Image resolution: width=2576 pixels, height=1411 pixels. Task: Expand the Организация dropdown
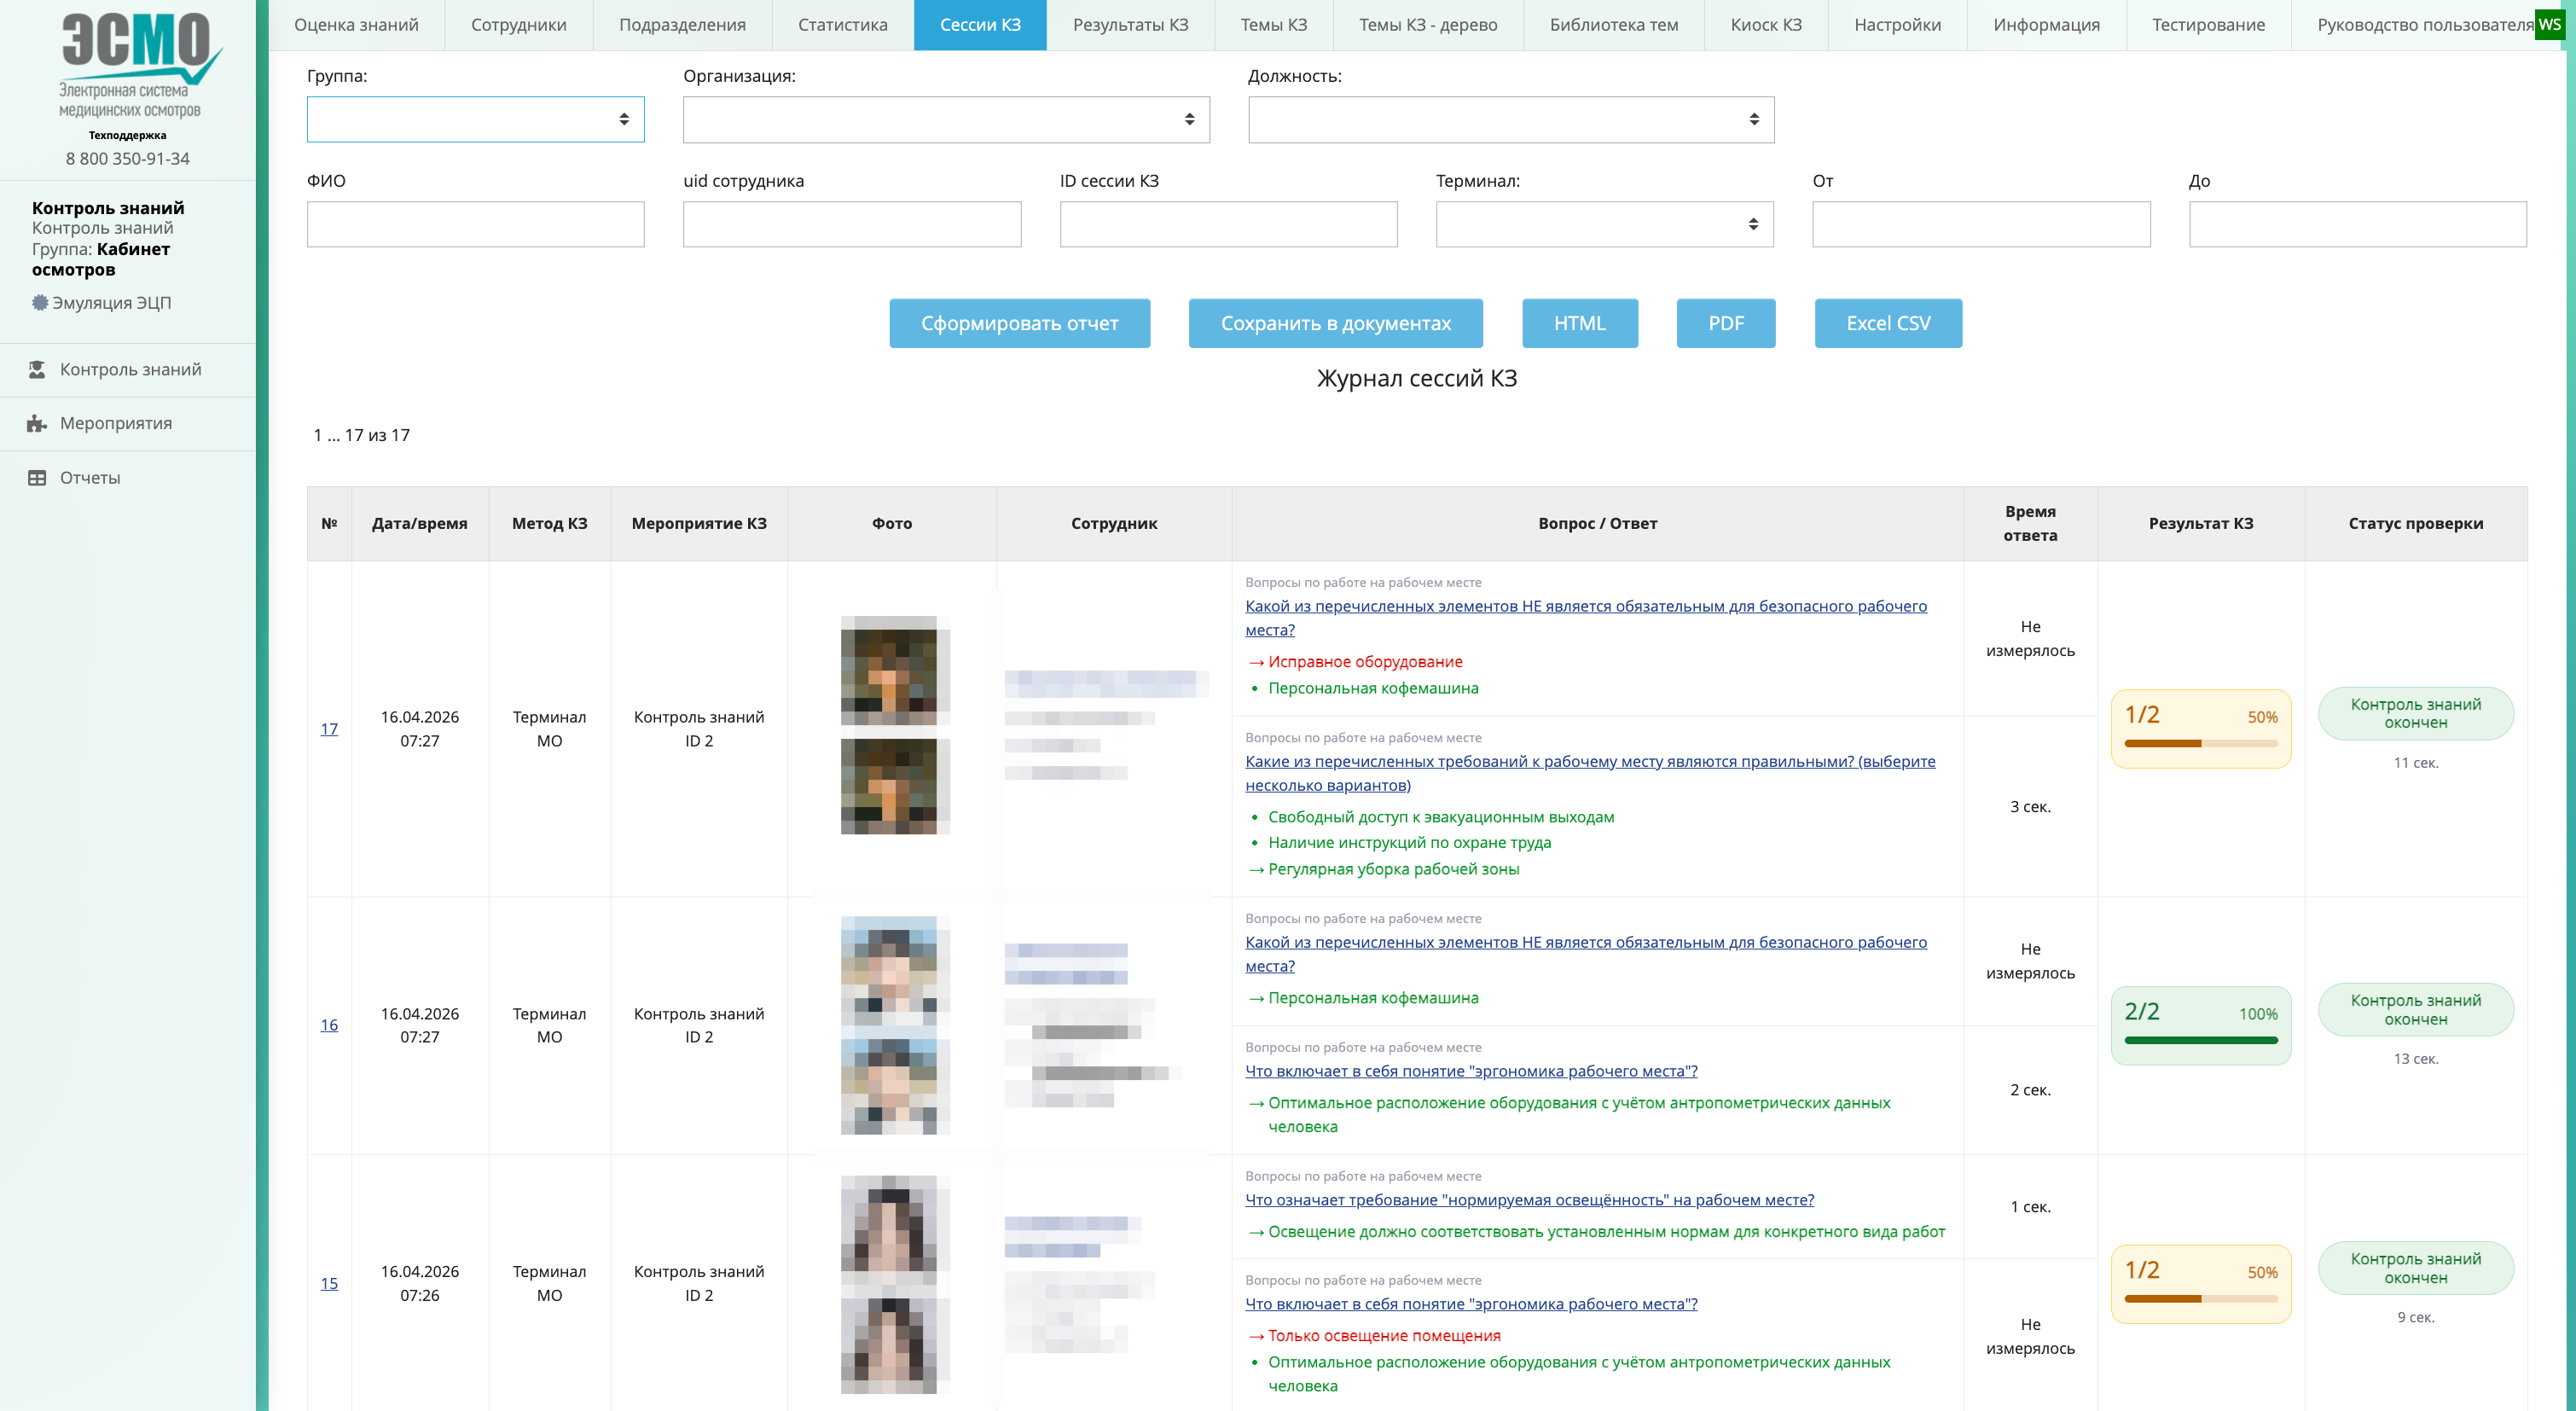(x=946, y=119)
